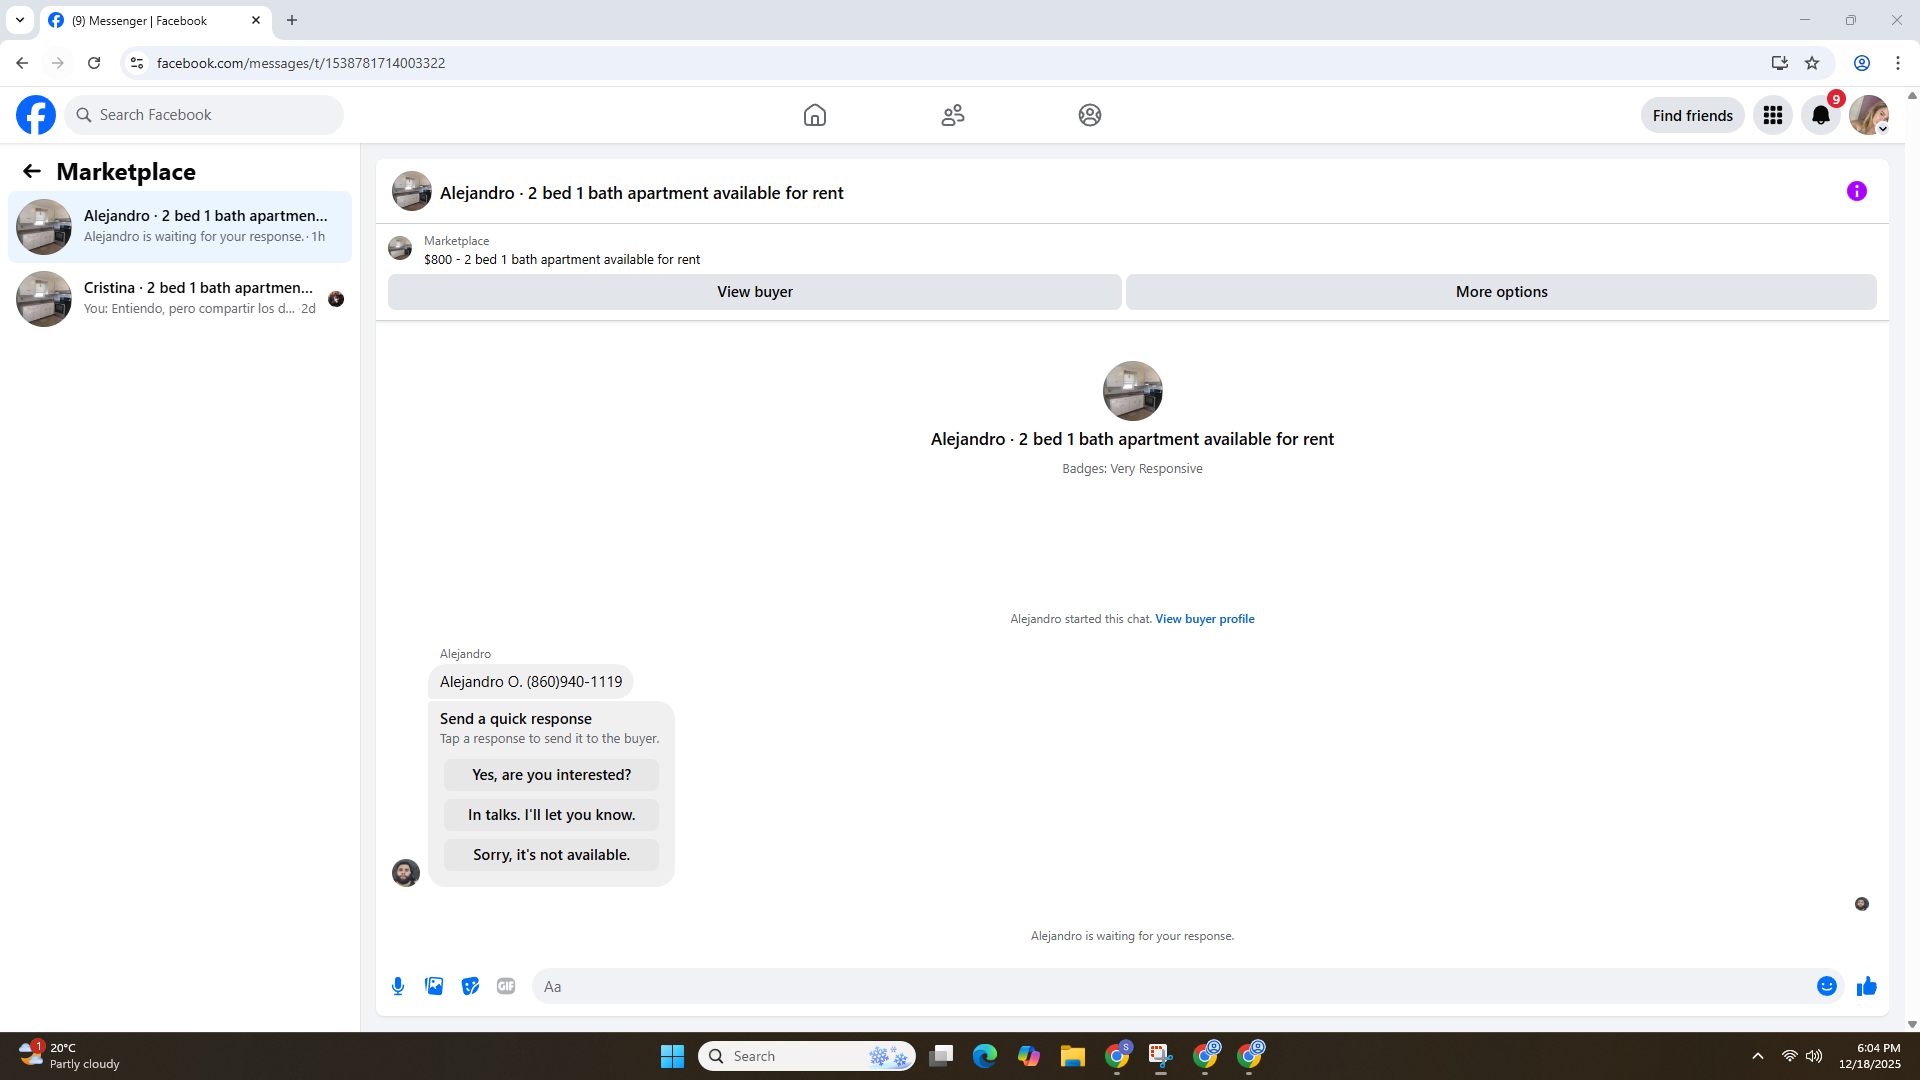Open the account profile picture menu
The height and width of the screenshot is (1080, 1920).
[x=1868, y=115]
